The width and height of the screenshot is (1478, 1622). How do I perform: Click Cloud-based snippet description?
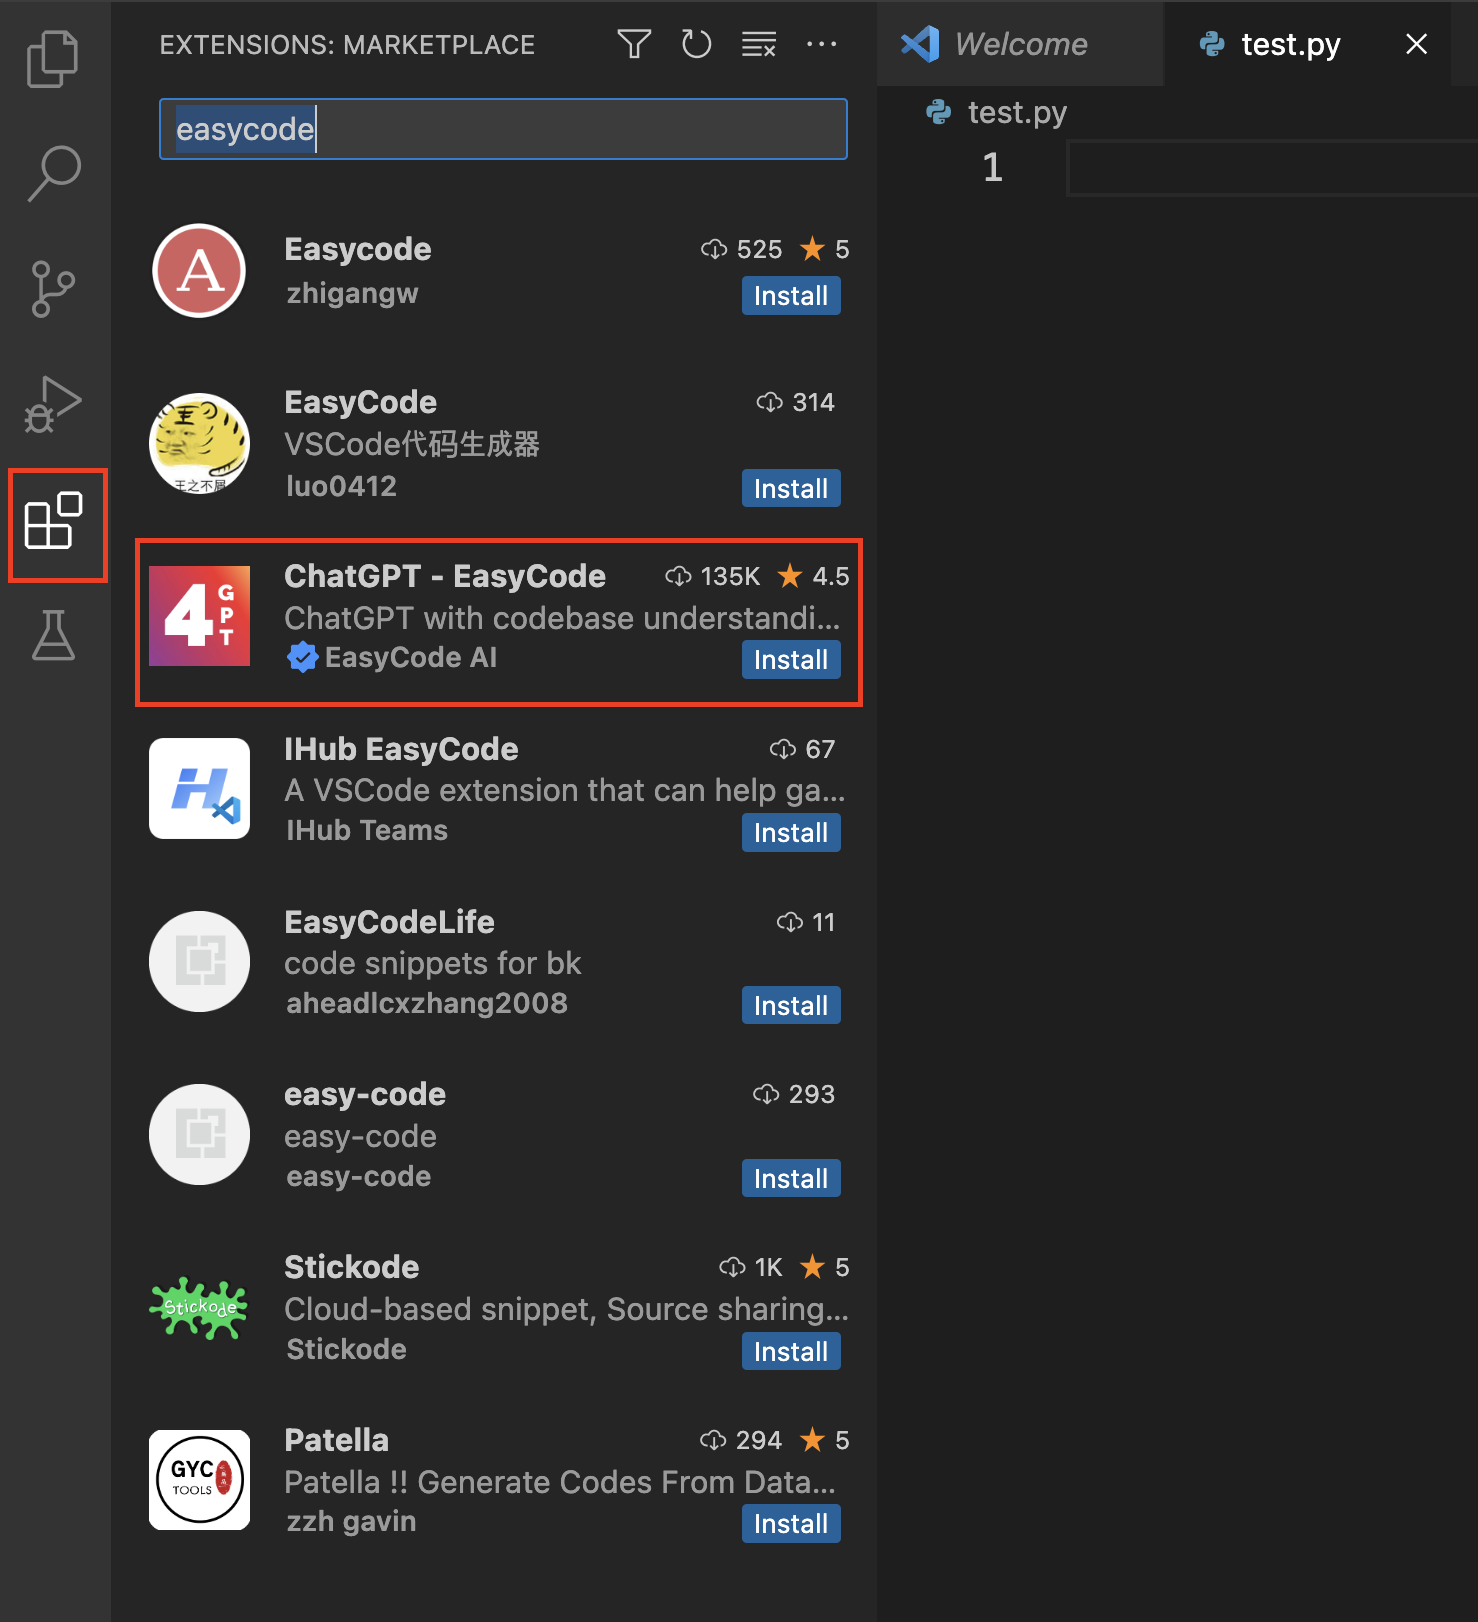[x=566, y=1309]
